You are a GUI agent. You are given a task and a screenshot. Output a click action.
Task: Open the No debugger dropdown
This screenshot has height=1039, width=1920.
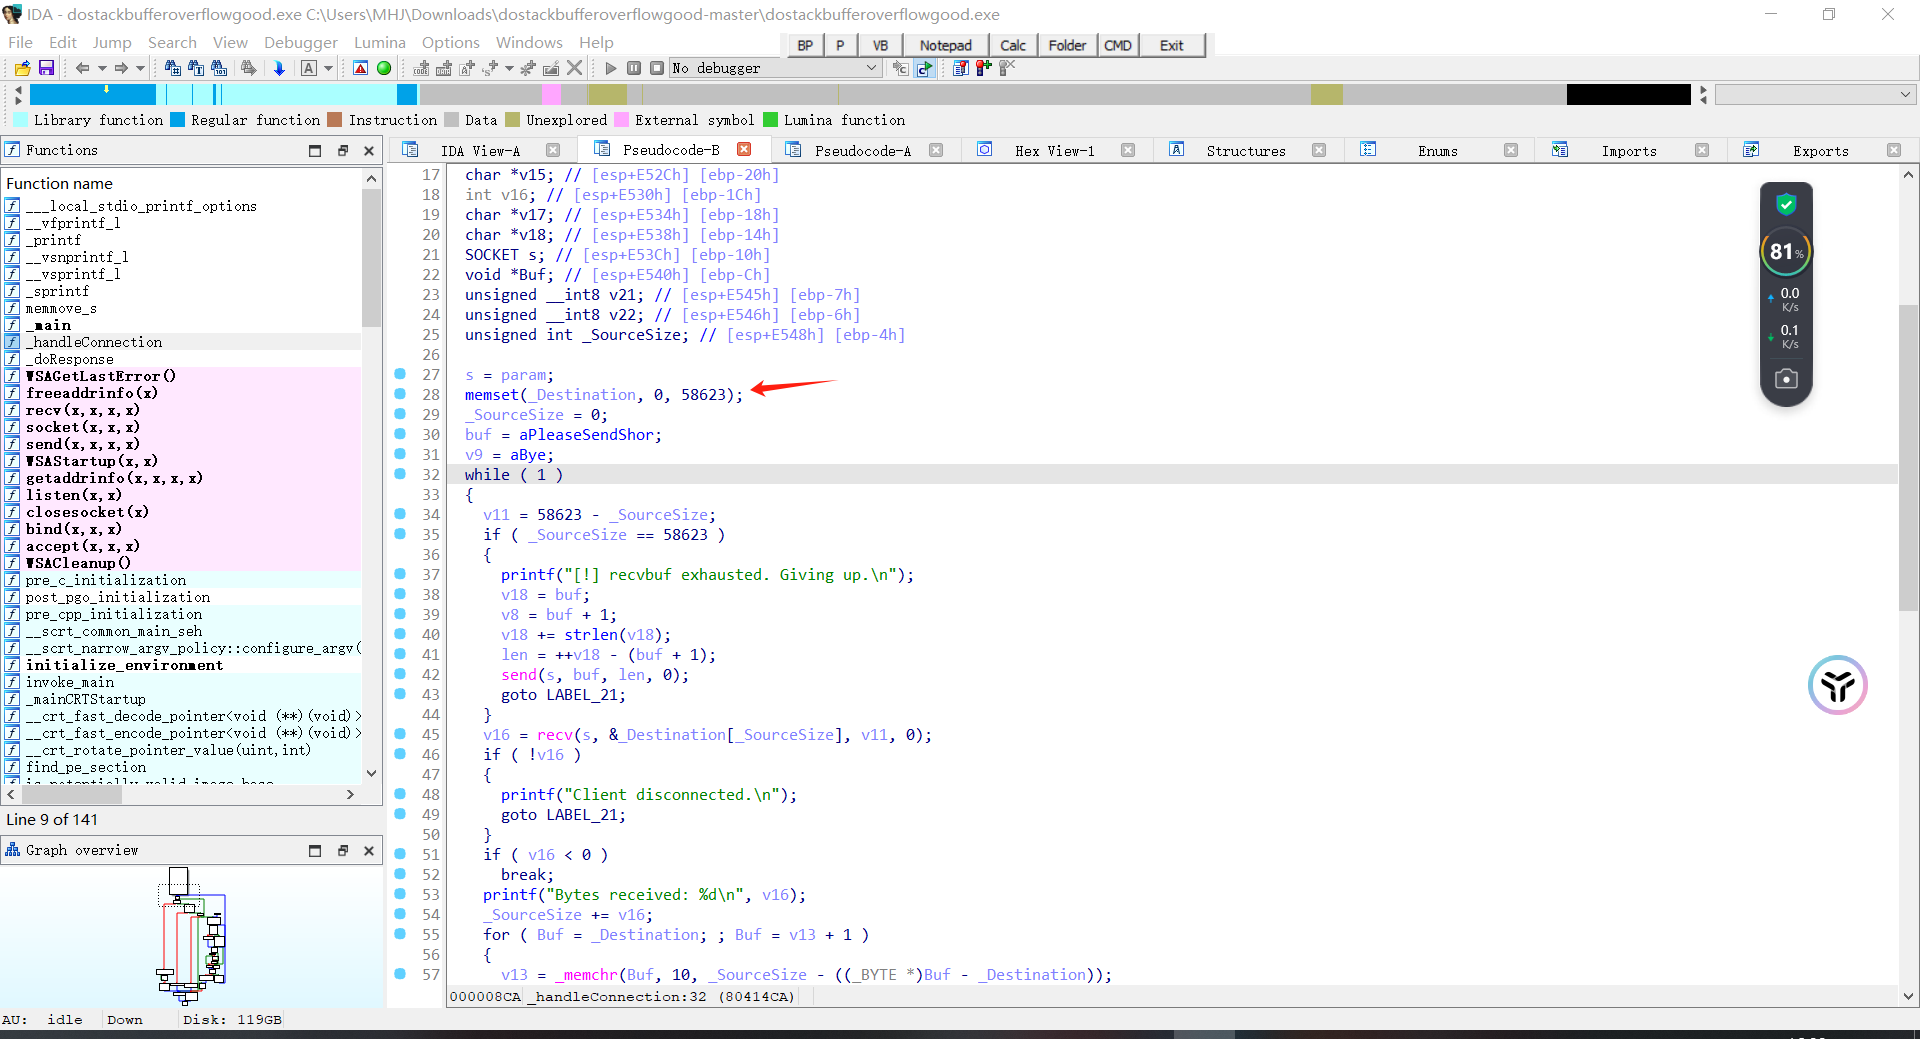(x=871, y=68)
